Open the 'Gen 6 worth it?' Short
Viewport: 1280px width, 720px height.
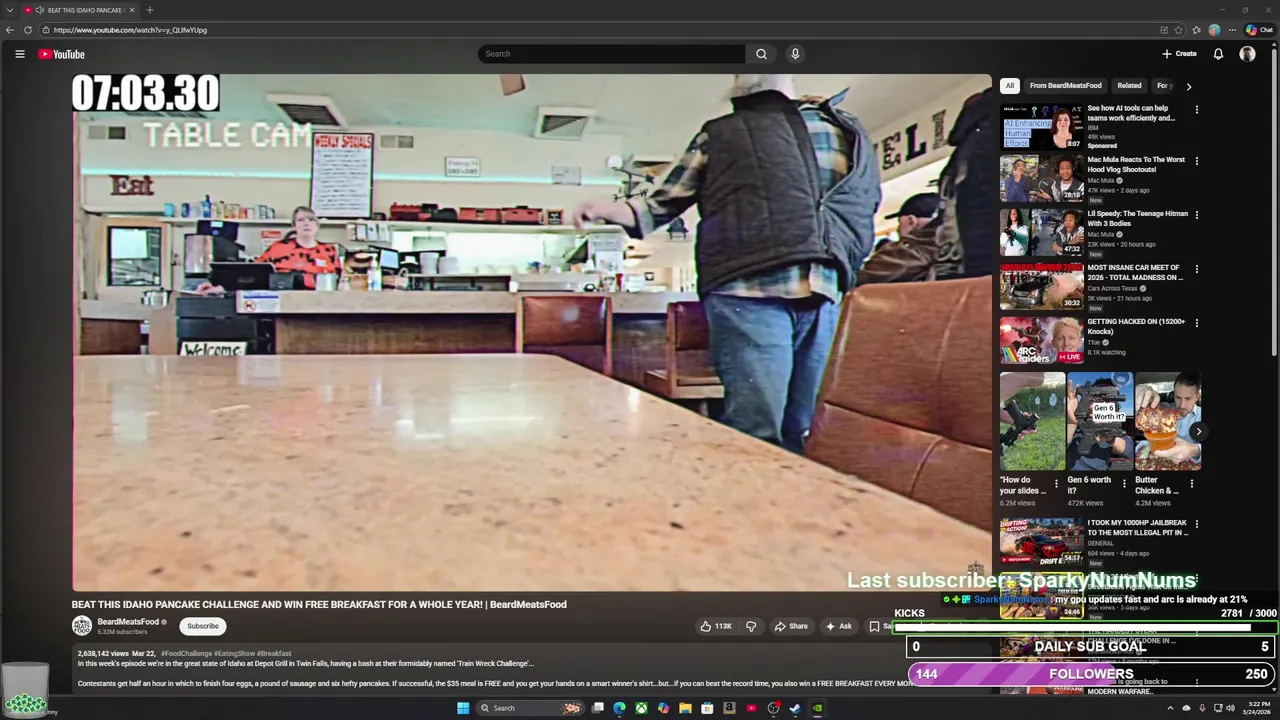coord(1100,421)
